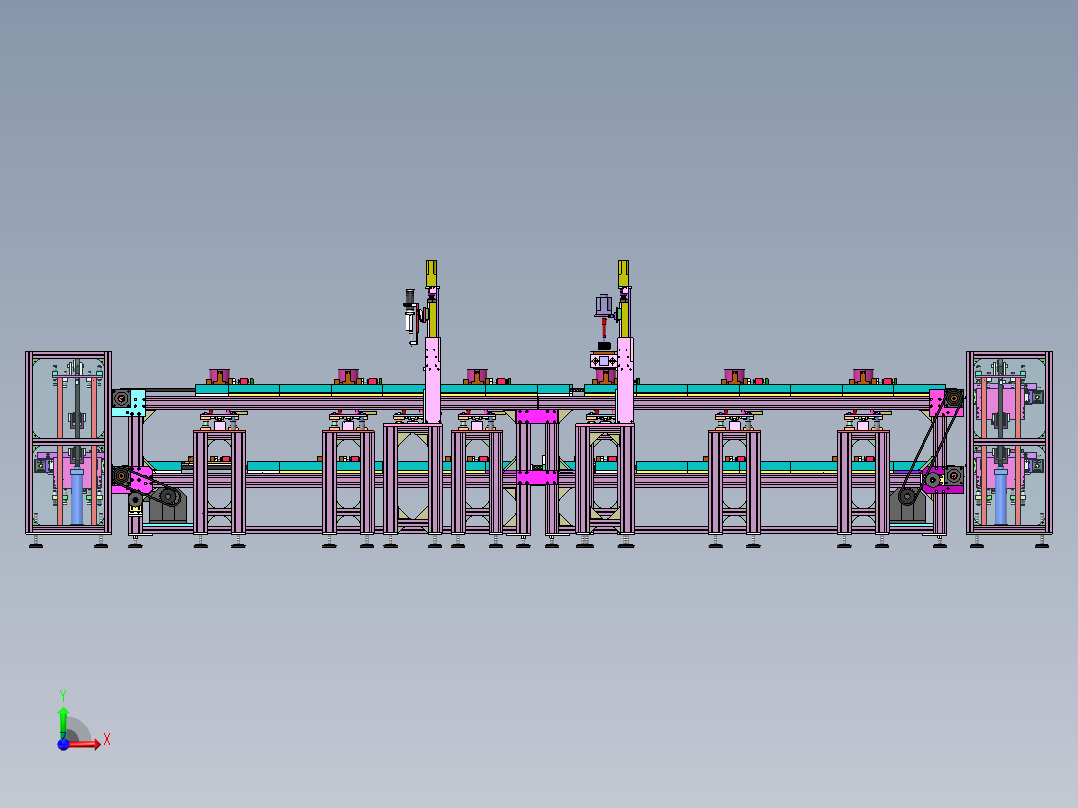
Task: Select the right pink gantry column
Action: (625, 380)
